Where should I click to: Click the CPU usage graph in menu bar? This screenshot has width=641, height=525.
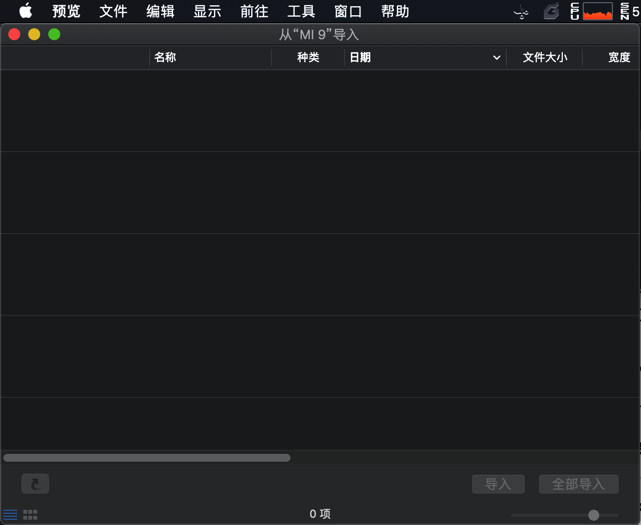(598, 12)
